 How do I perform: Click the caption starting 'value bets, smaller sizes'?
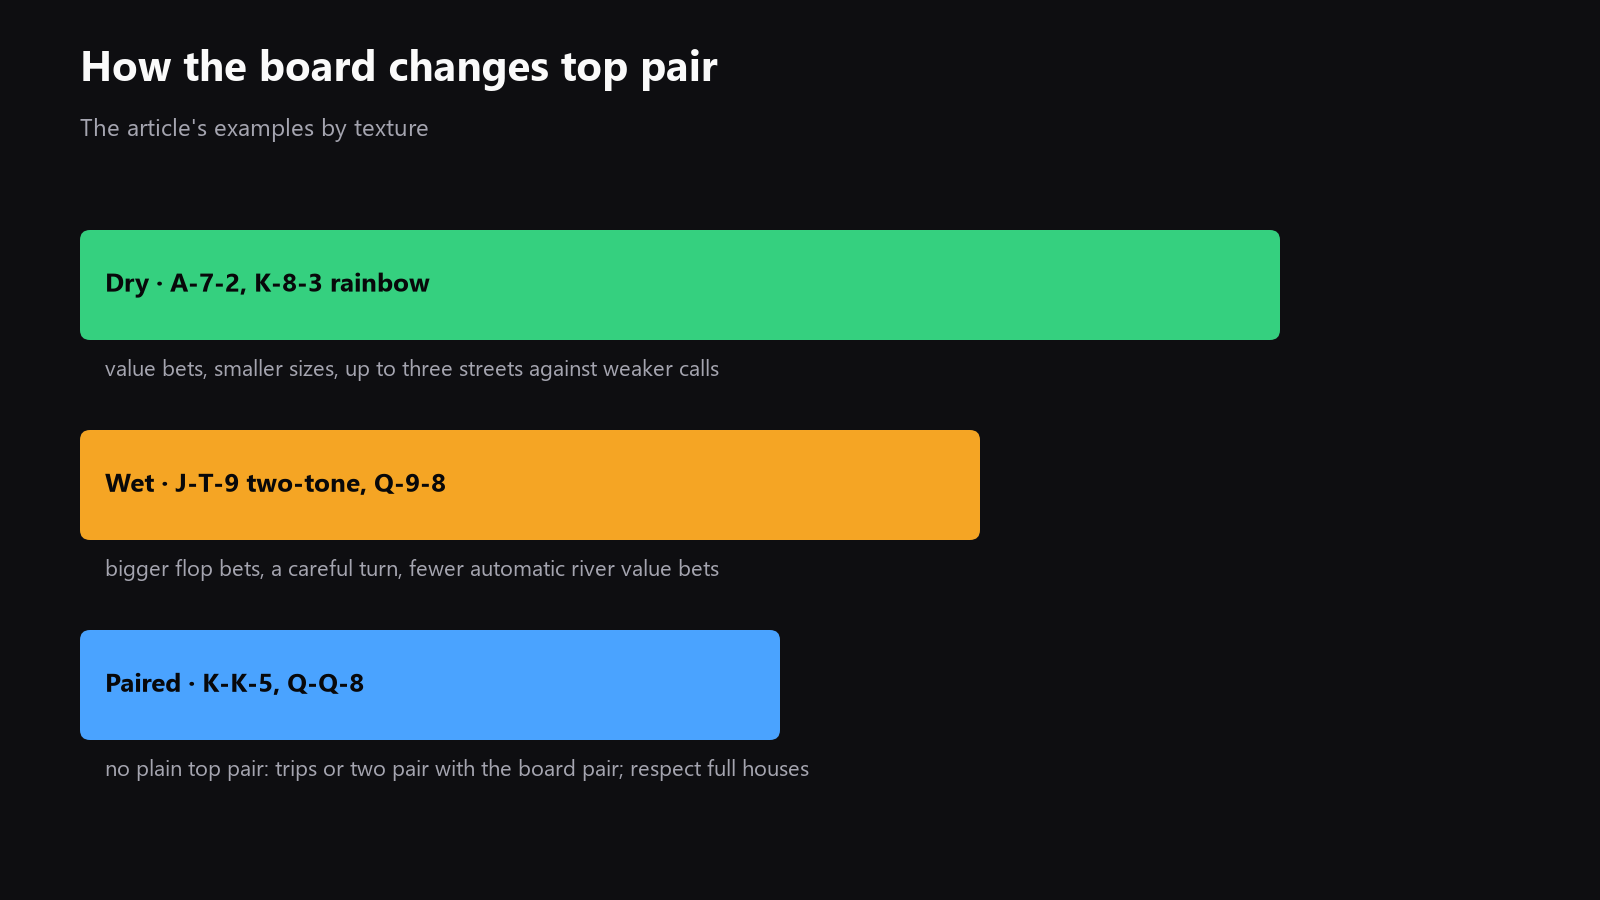[412, 369]
